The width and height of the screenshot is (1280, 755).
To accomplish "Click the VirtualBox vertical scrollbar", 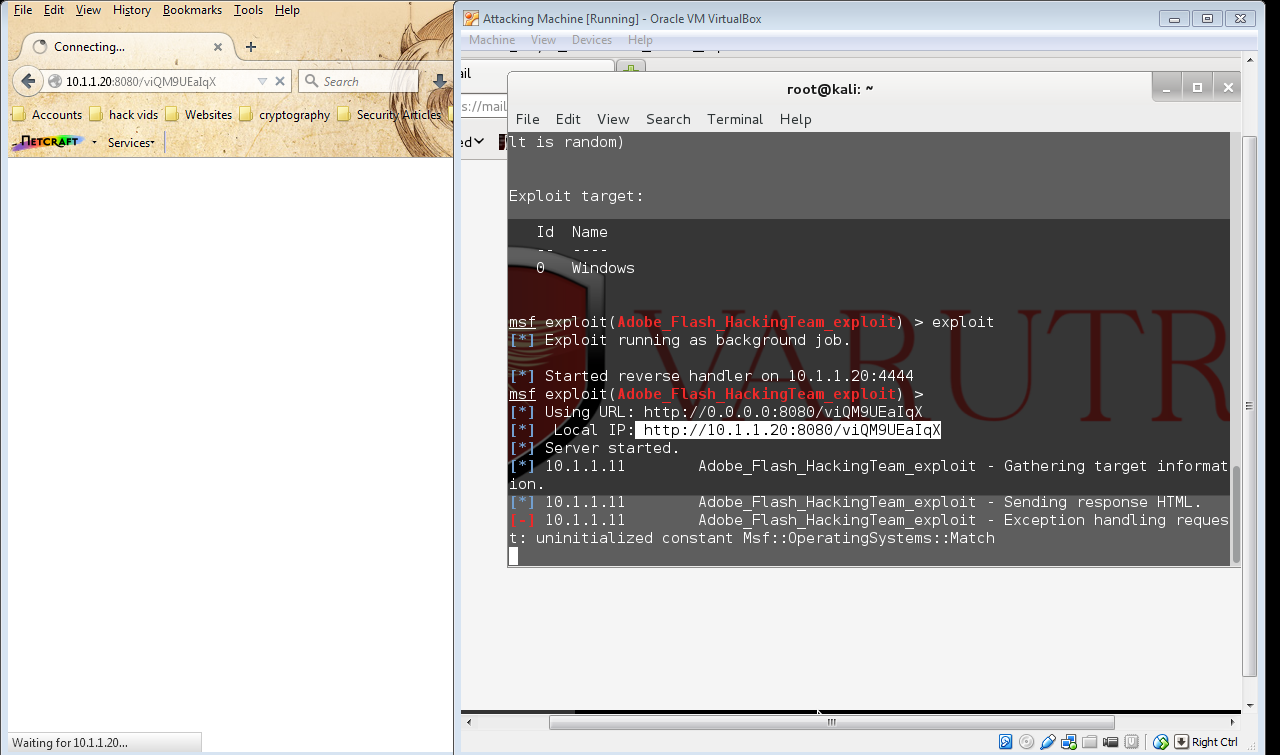I will click(1249, 405).
